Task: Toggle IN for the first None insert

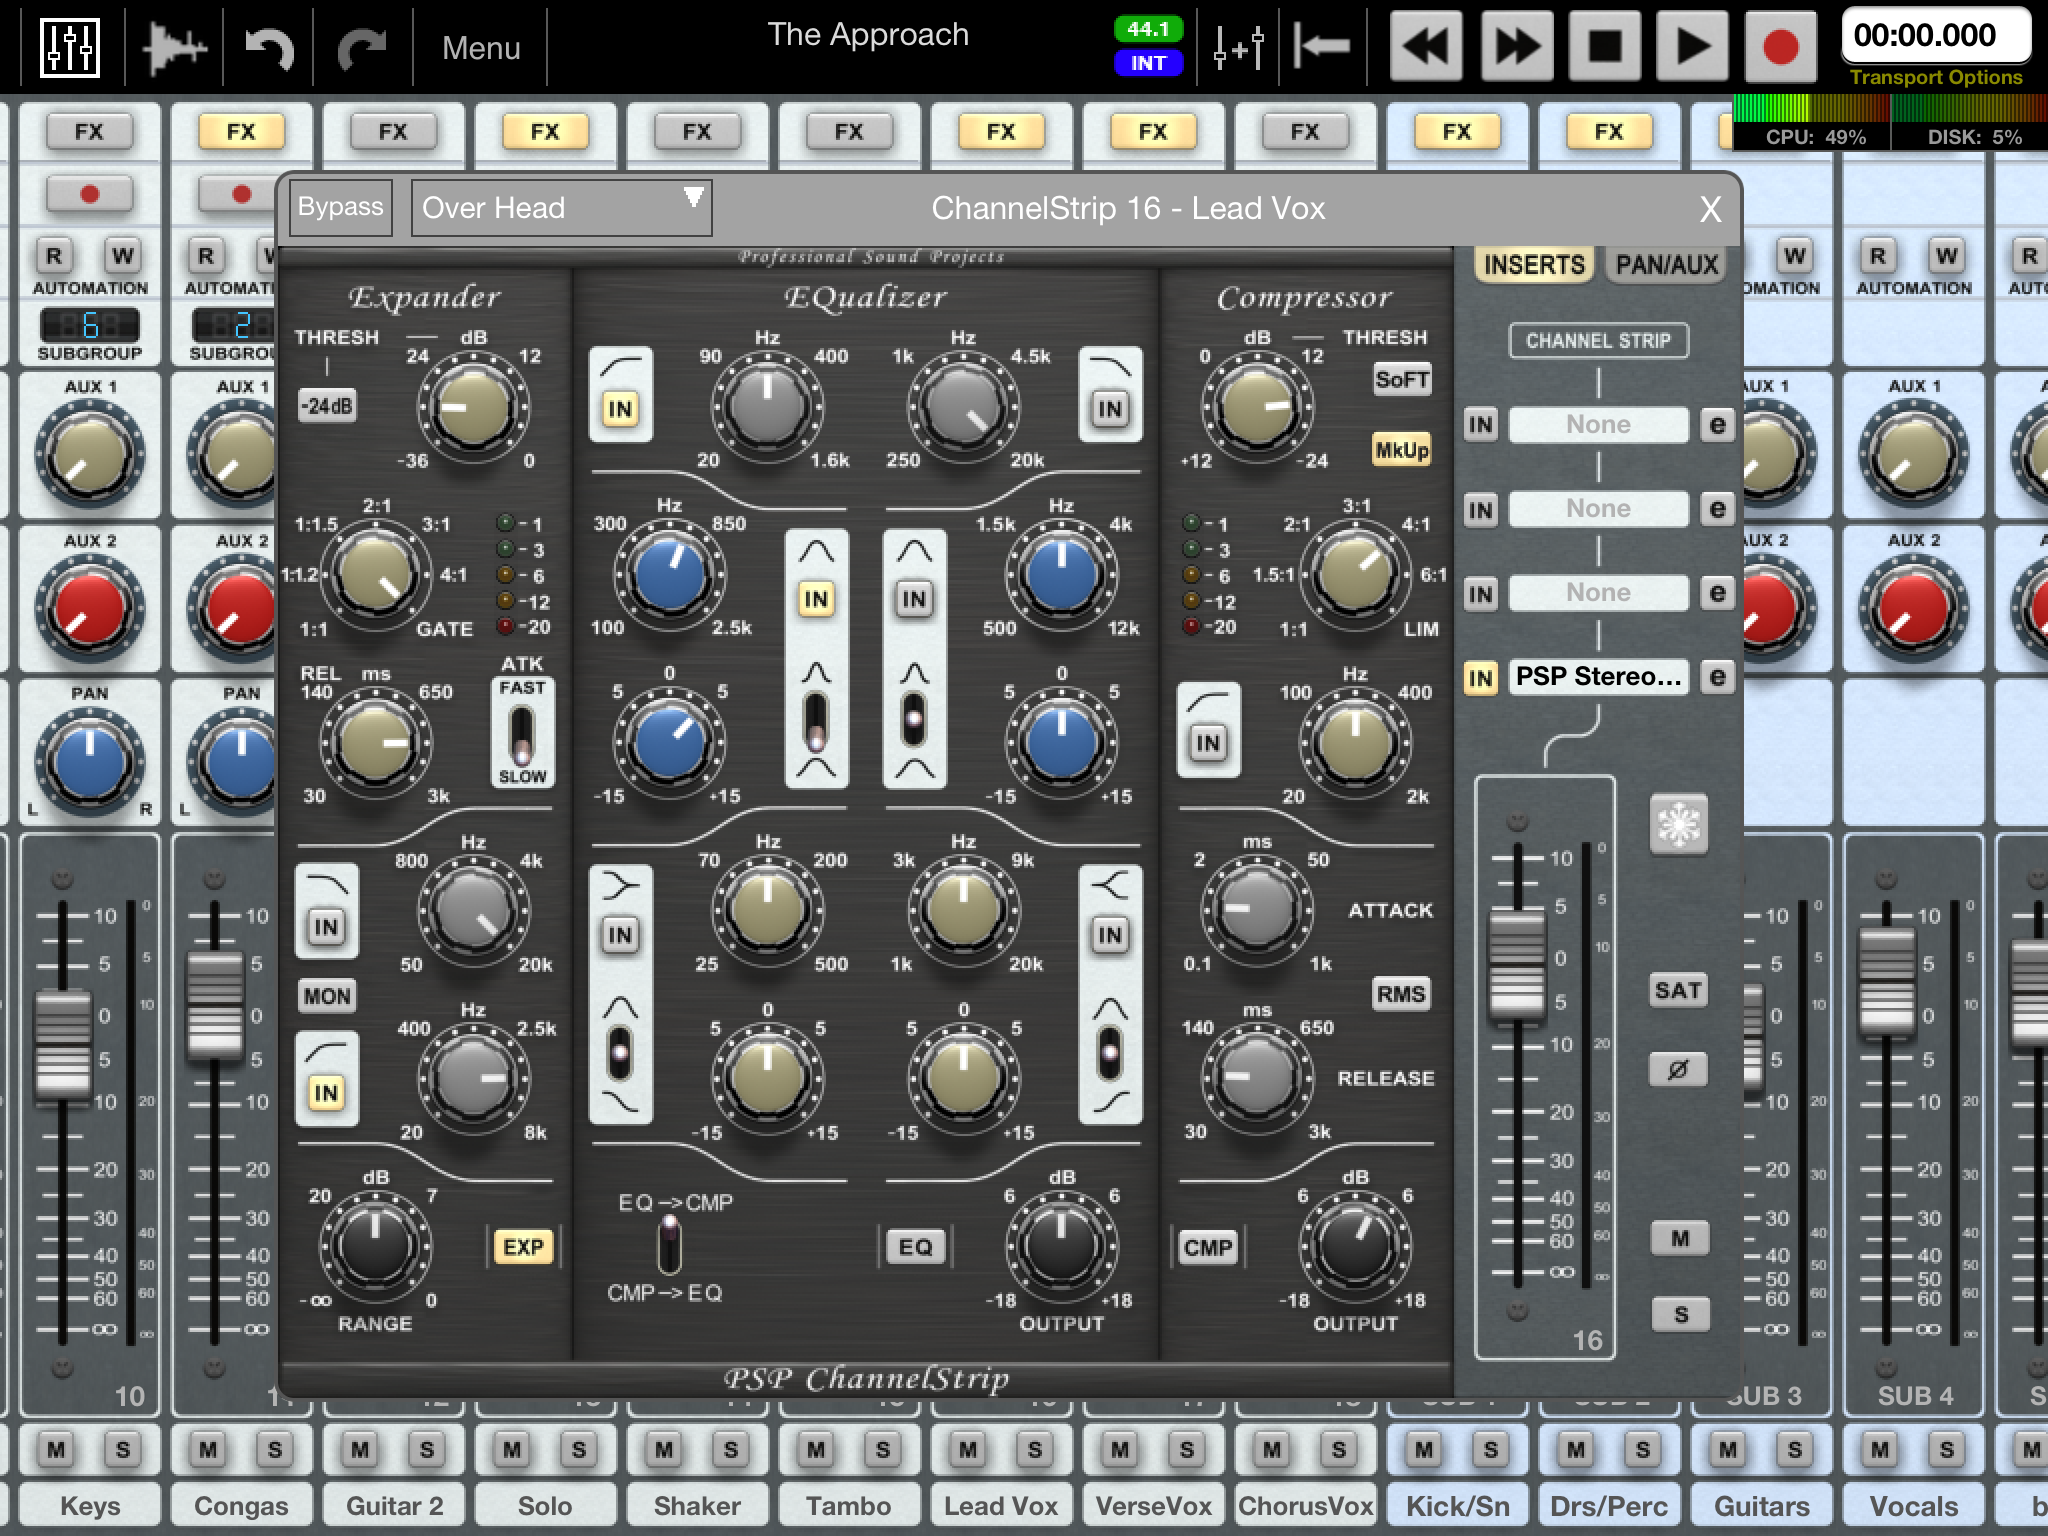Action: 1481,425
